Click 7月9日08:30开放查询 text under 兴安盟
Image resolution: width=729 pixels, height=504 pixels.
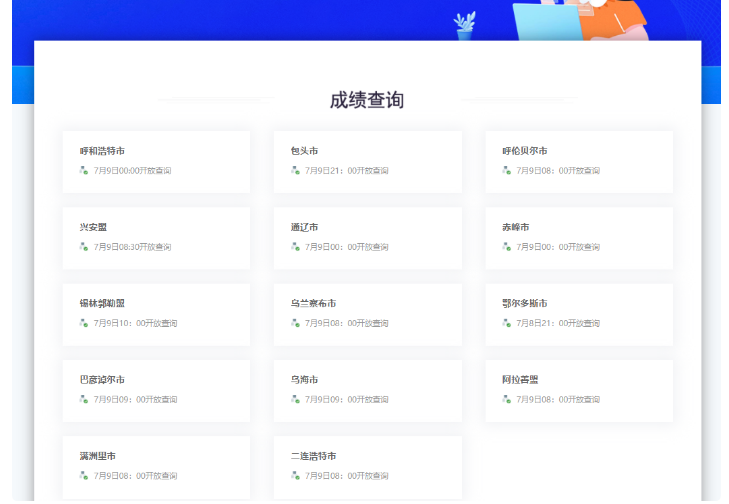coord(133,247)
